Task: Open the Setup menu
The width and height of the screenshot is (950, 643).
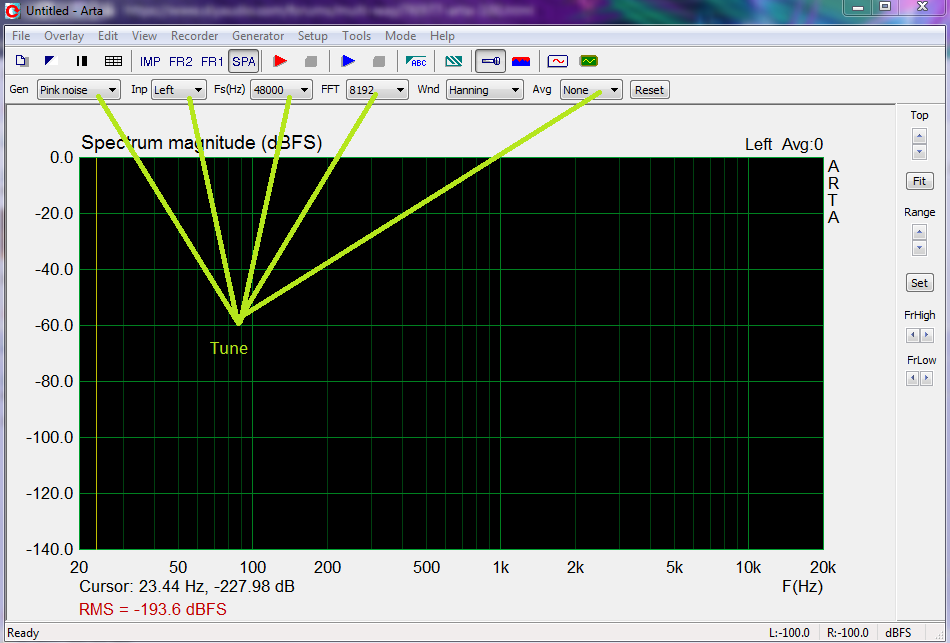Action: click(x=313, y=36)
